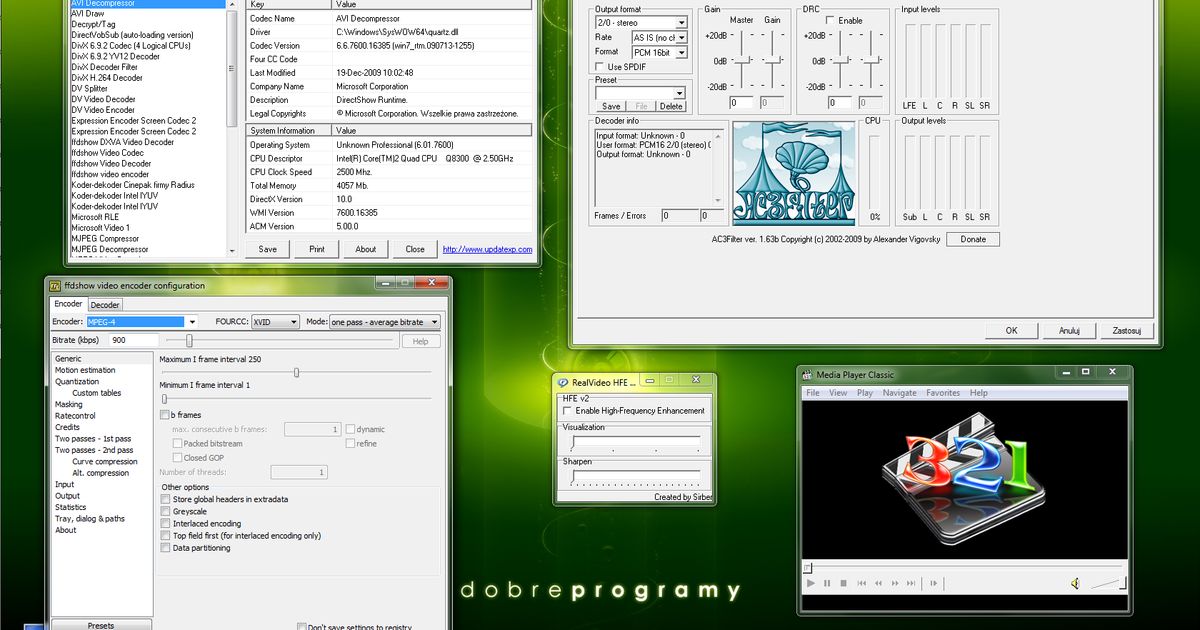Click the skip-to-end playback icon
Image resolution: width=1200 pixels, height=630 pixels.
(911, 583)
